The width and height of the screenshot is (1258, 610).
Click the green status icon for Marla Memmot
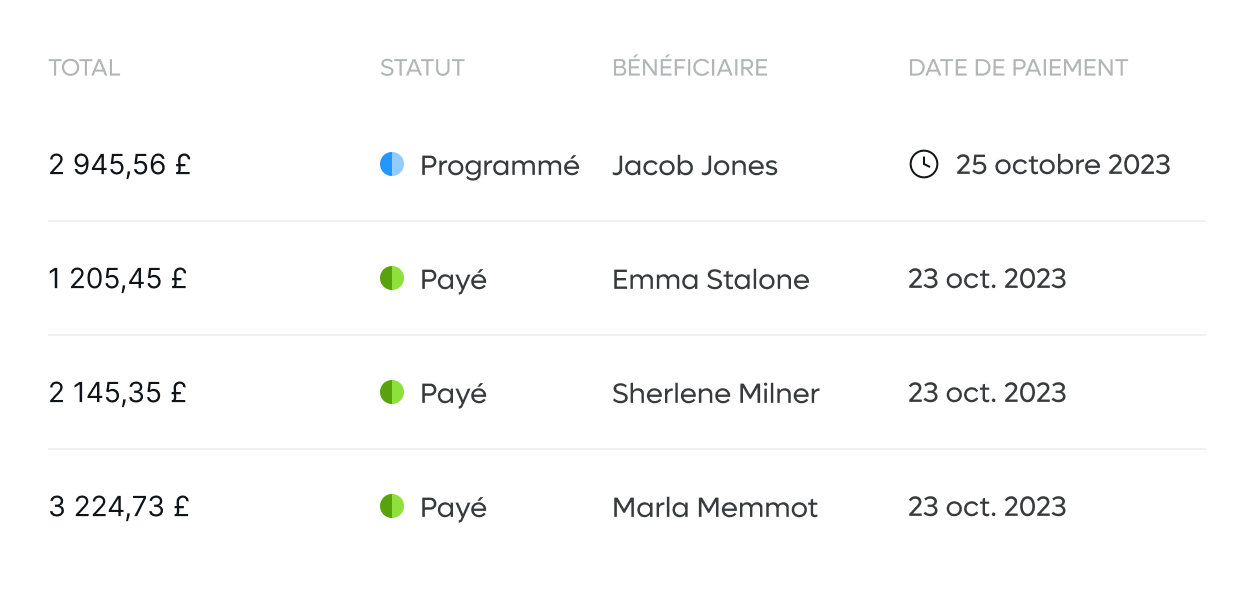[x=392, y=506]
